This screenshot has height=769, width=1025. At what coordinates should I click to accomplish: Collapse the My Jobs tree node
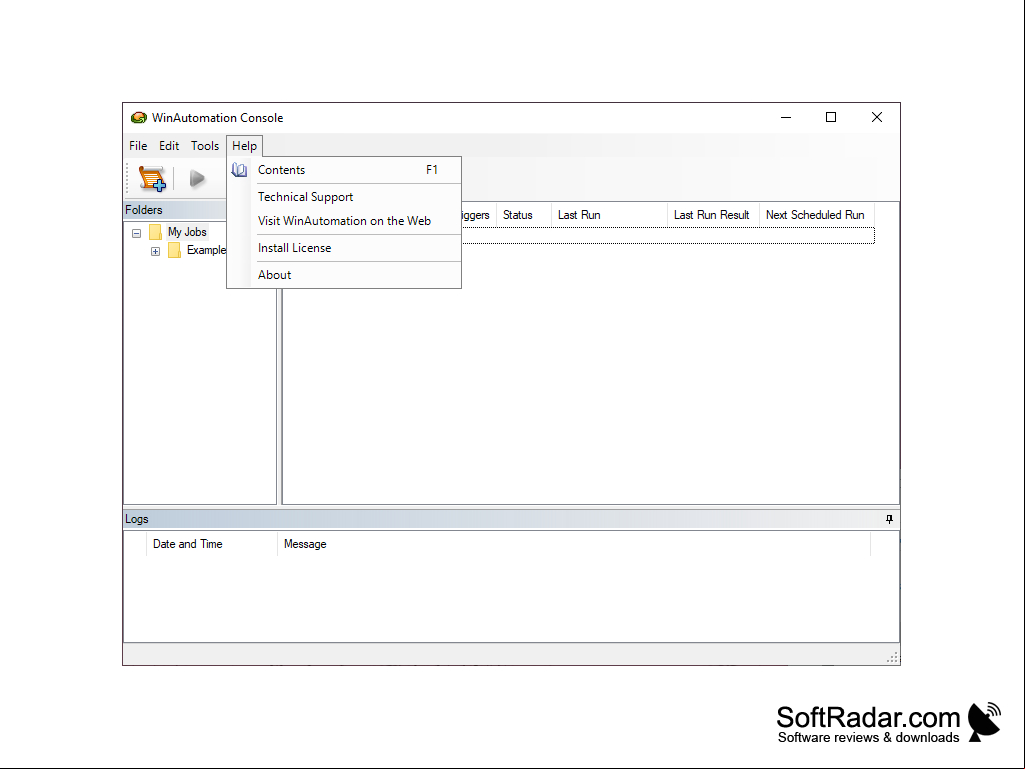pos(137,233)
